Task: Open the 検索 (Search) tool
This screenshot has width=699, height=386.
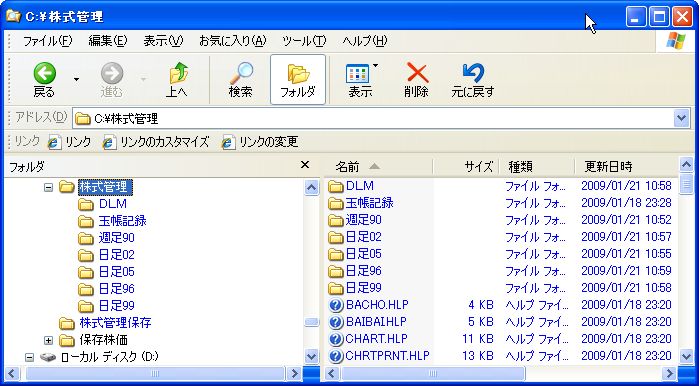Action: tap(241, 80)
